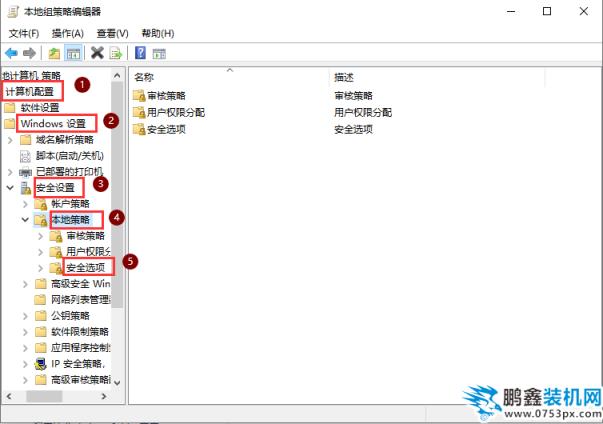Click the blue Help question mark icon
603x424 pixels.
coord(140,53)
